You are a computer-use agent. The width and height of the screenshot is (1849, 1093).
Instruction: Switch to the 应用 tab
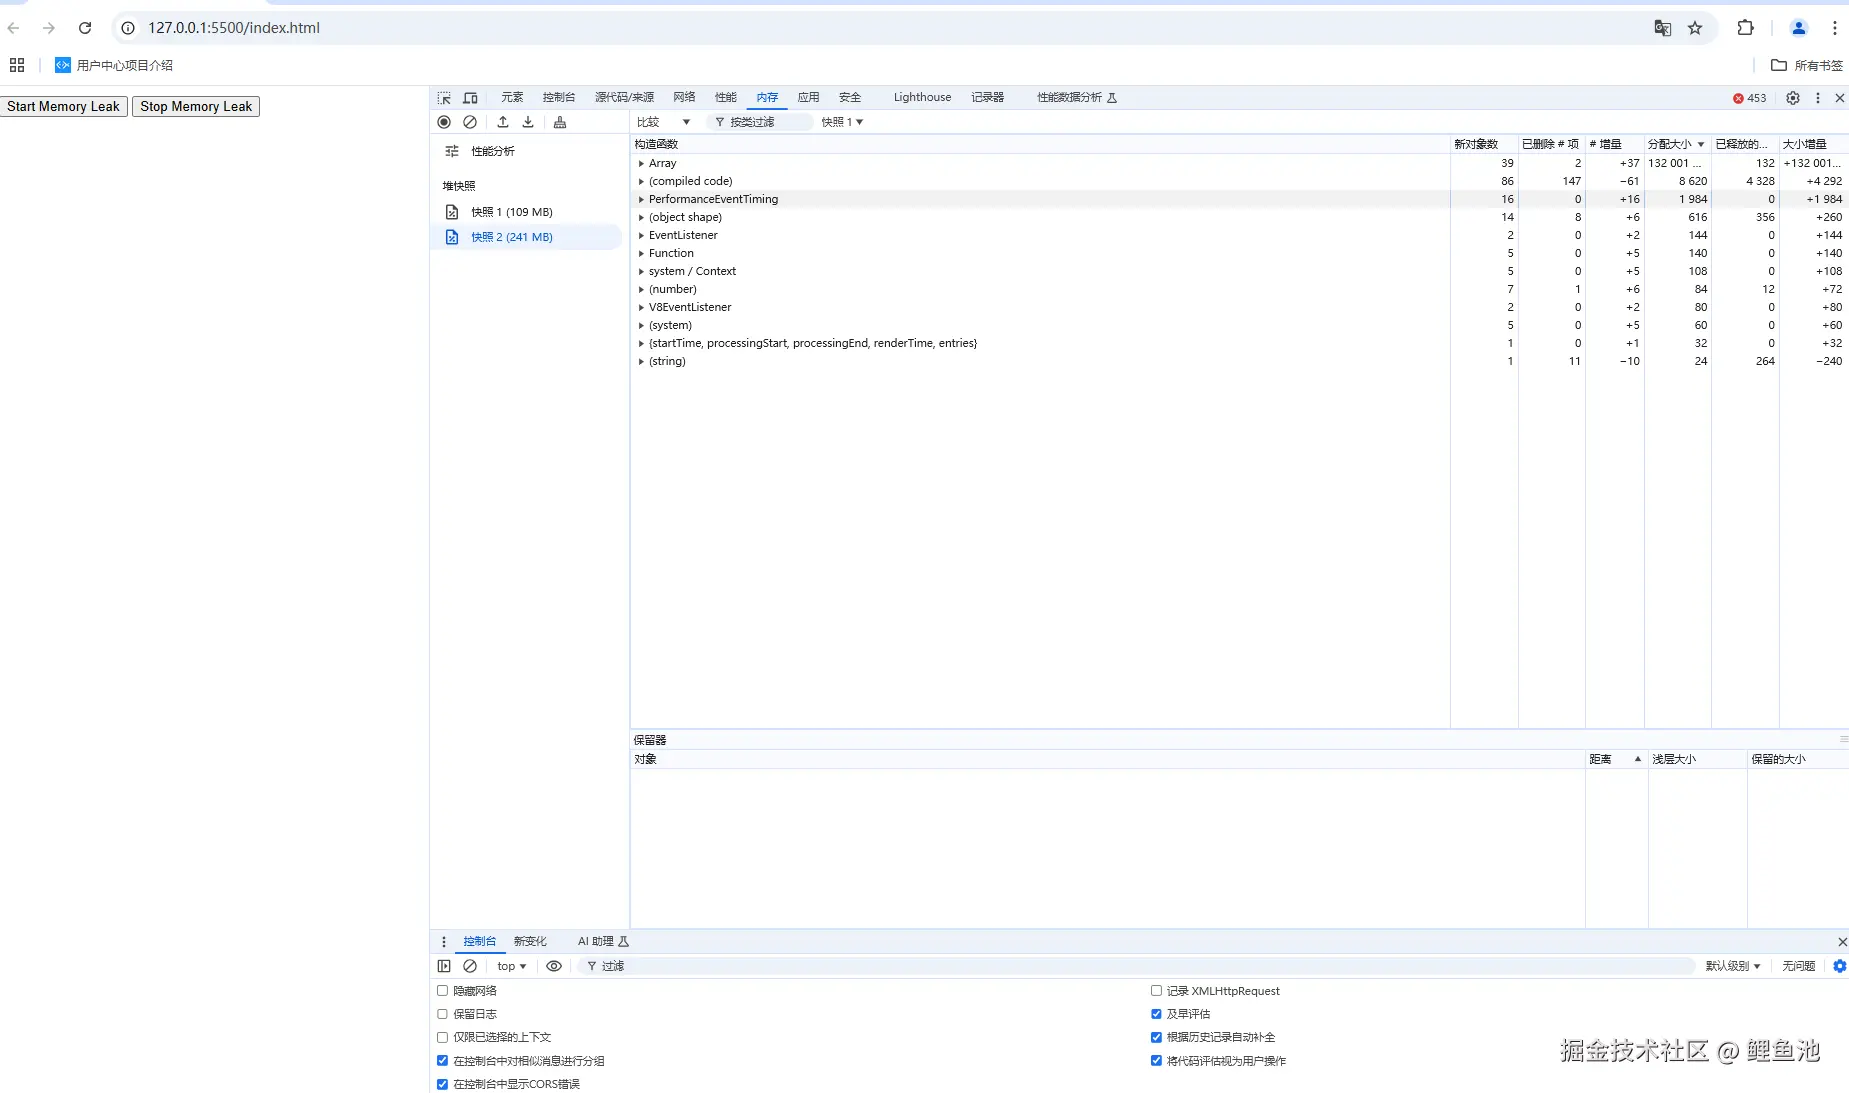808,98
